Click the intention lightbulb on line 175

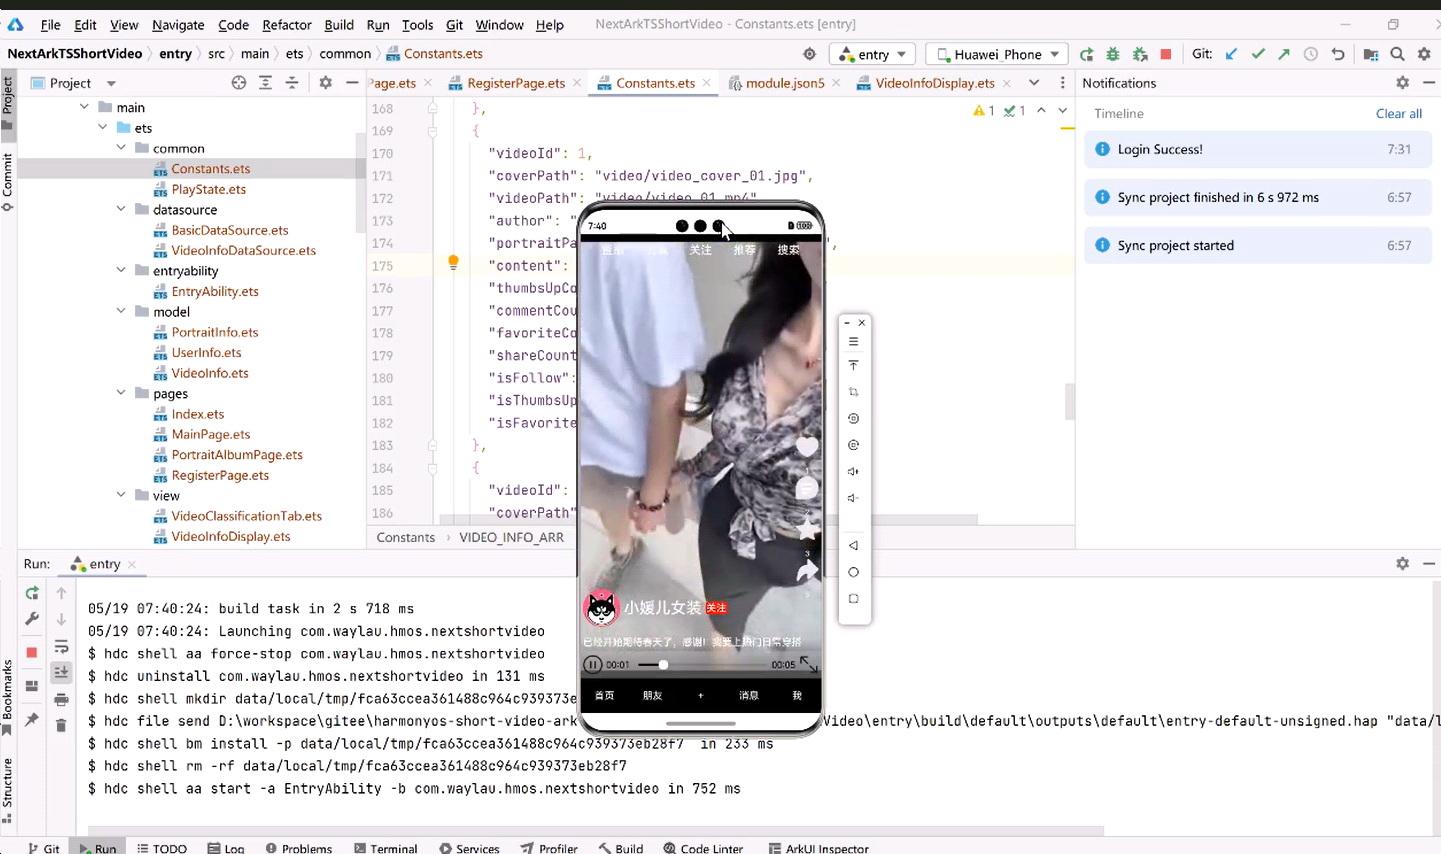[x=453, y=263]
